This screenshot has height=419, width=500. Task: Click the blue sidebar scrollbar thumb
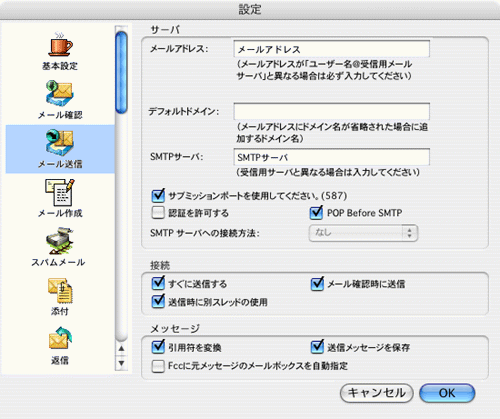(x=121, y=72)
